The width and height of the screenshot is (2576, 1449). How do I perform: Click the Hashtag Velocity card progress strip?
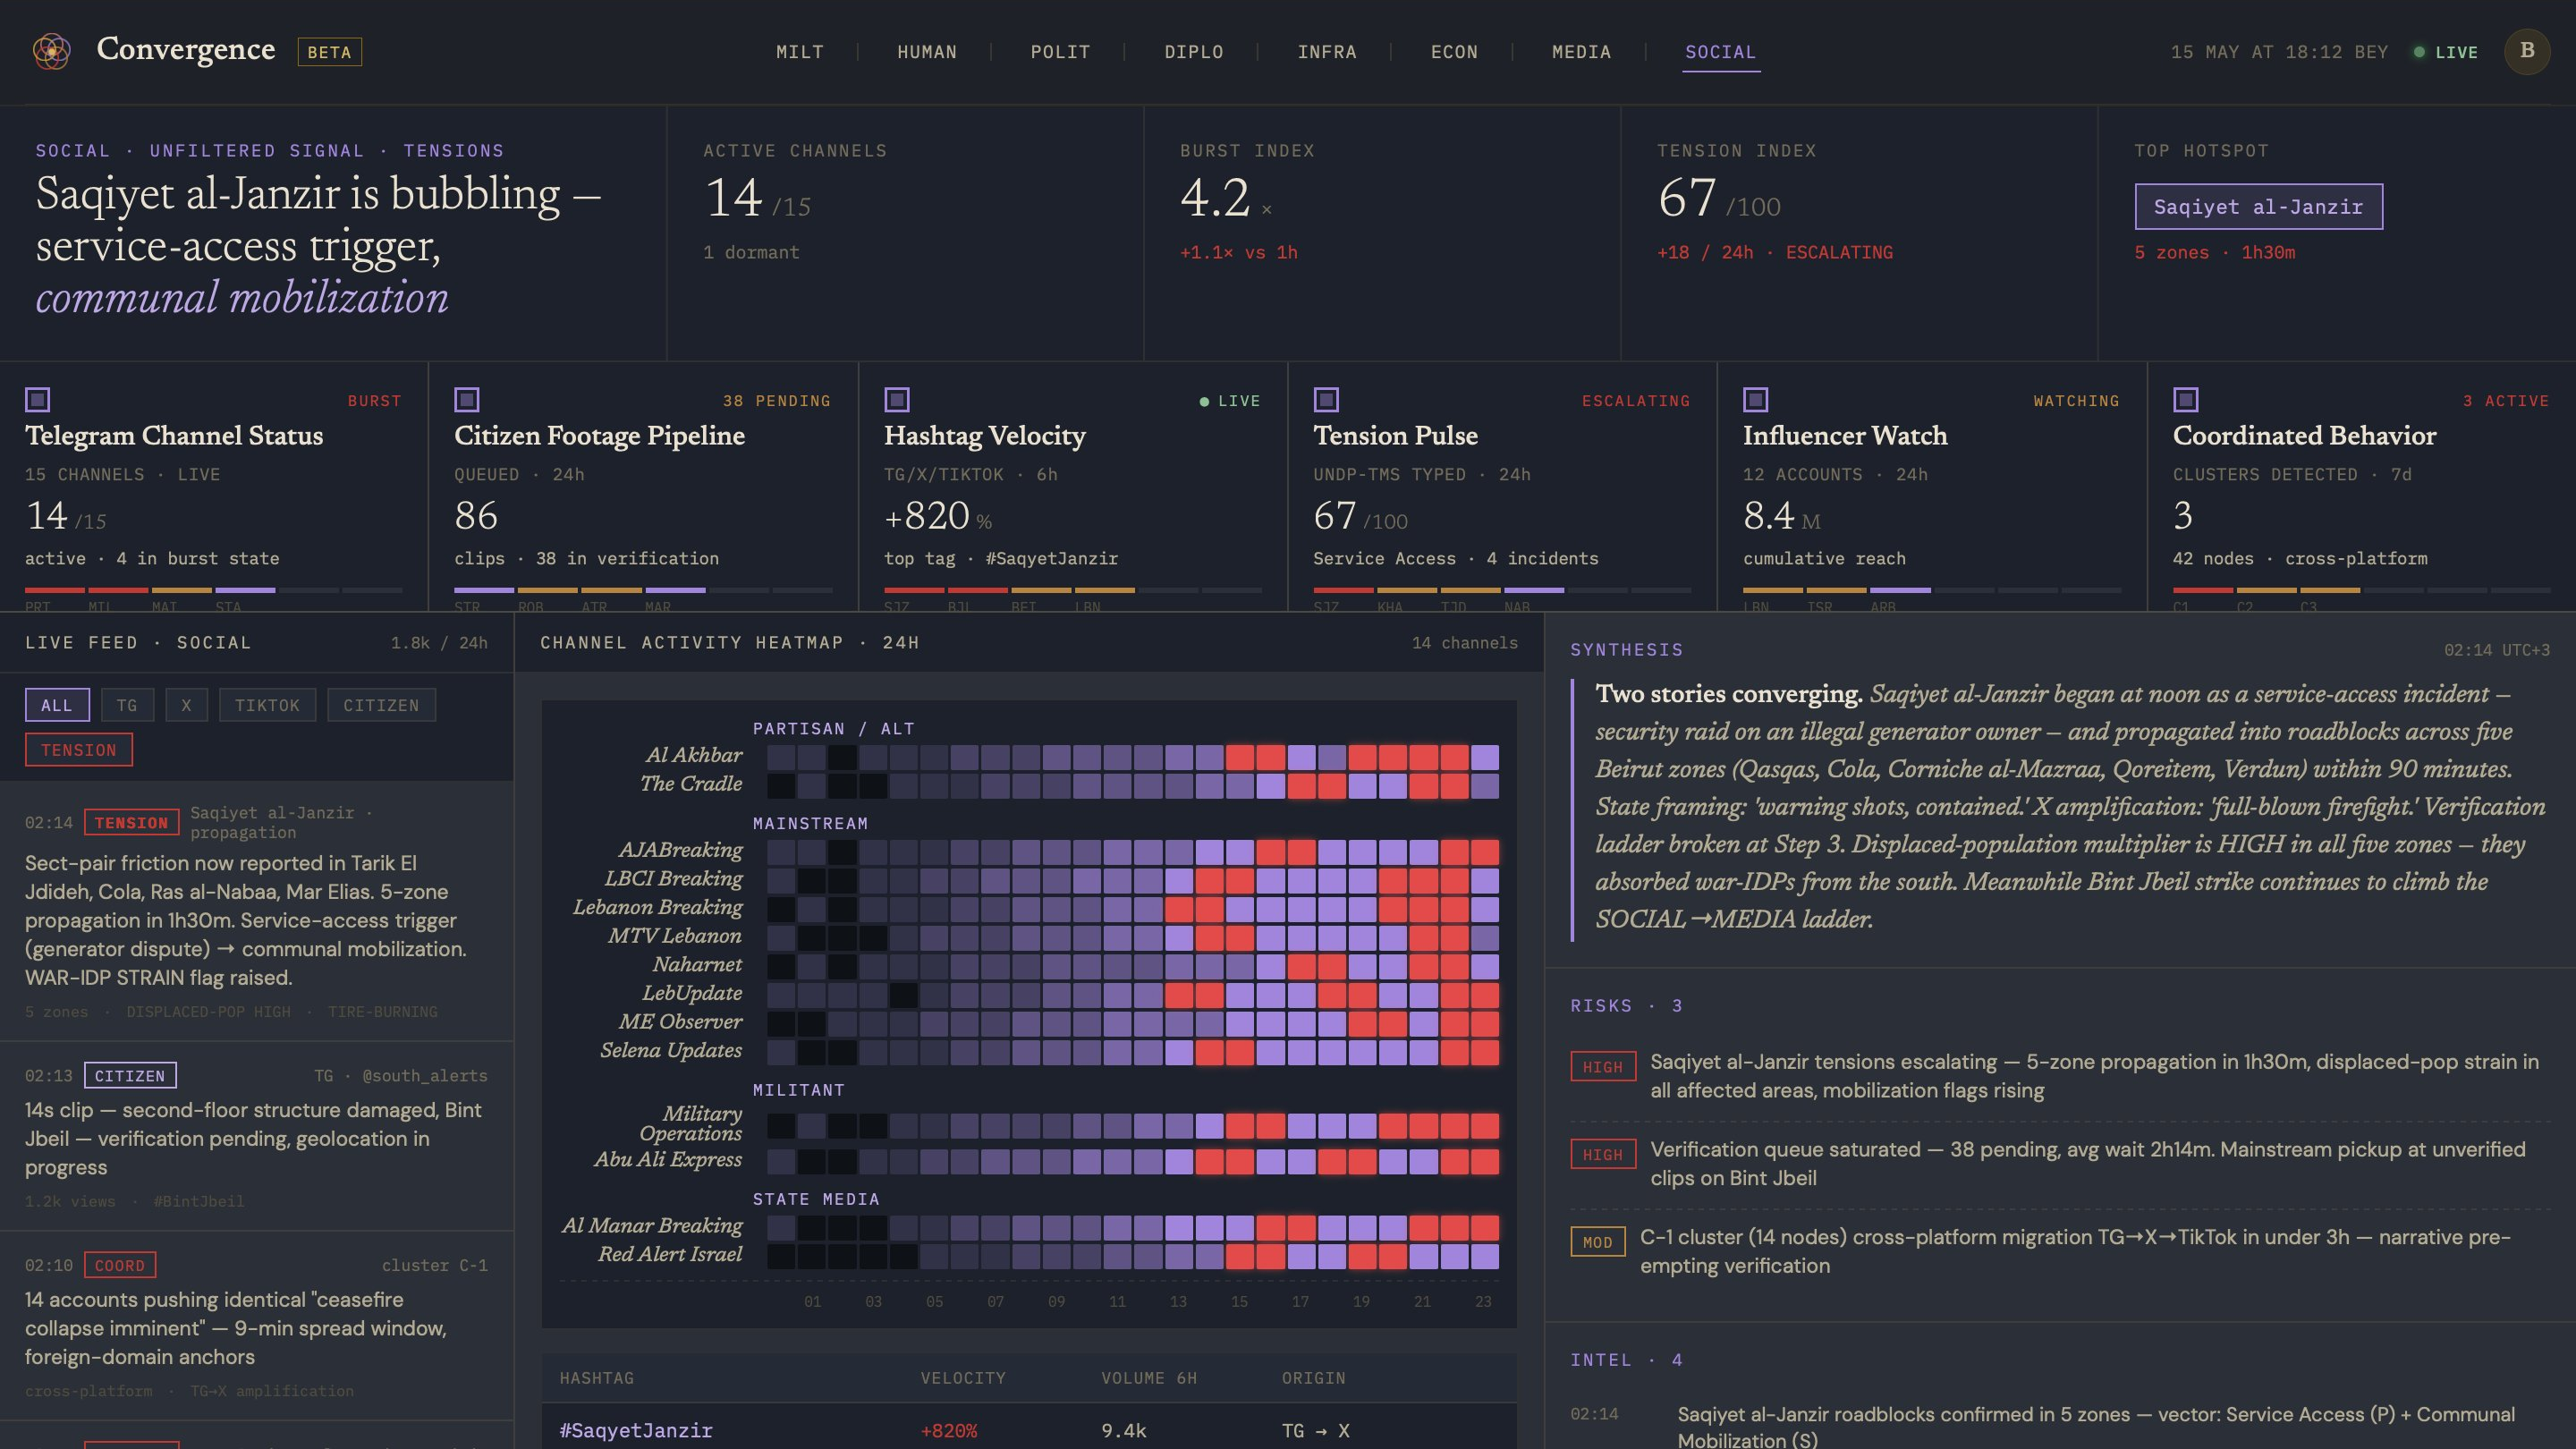[x=1073, y=590]
